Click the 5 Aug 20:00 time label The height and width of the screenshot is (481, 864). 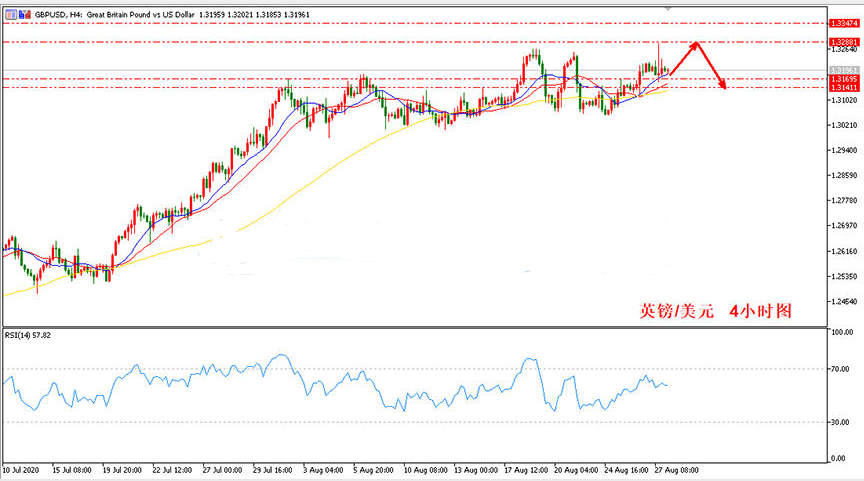coord(373,470)
